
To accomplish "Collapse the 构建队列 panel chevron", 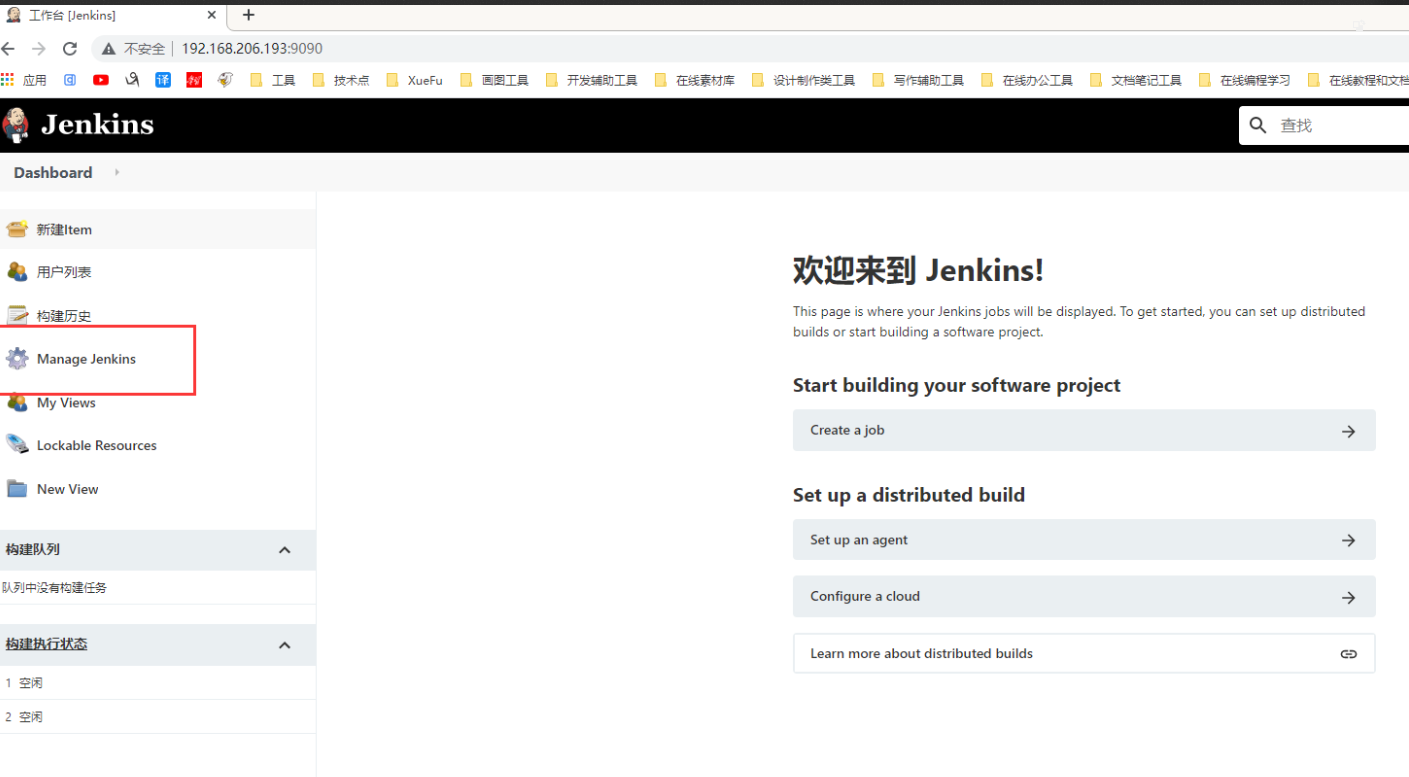I will tap(284, 550).
